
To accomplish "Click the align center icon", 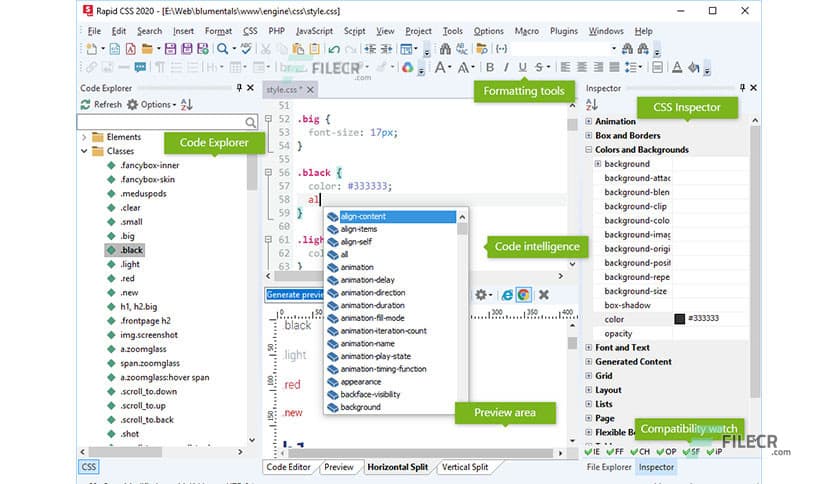I will pos(582,67).
